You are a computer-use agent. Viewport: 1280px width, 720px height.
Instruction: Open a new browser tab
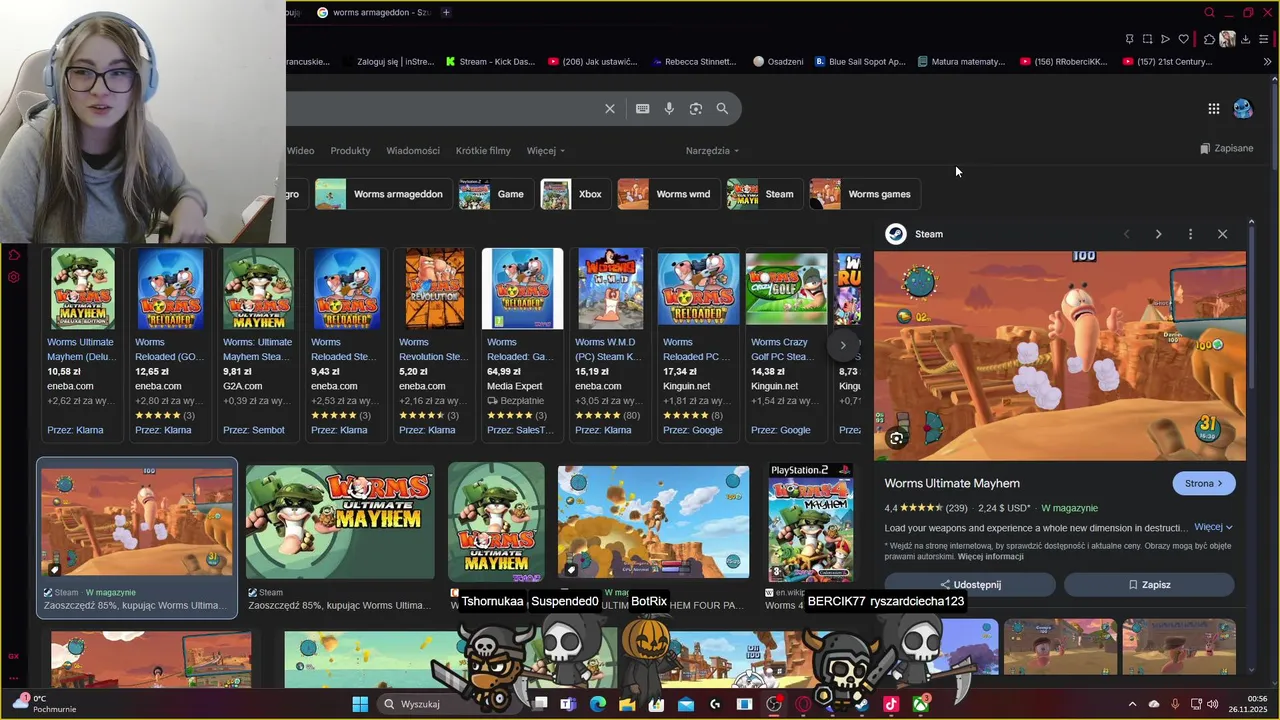tap(446, 12)
